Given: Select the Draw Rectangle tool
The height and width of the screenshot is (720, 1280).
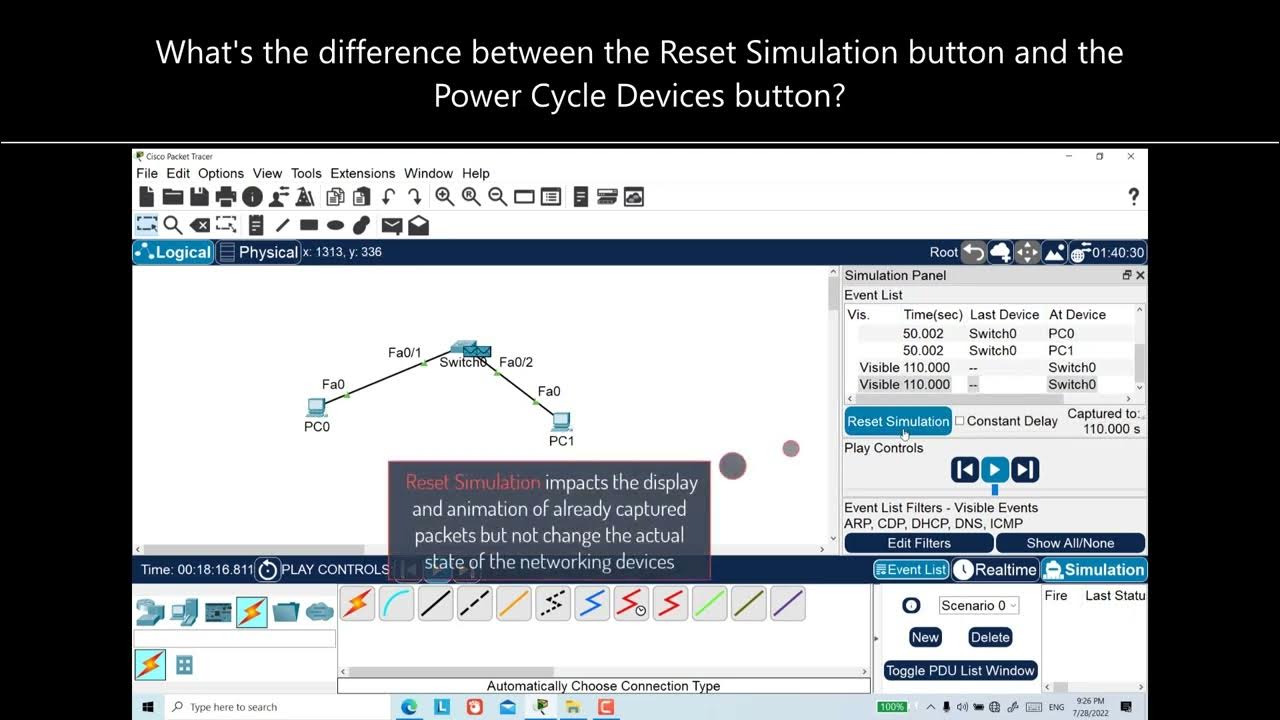Looking at the screenshot, I should pyautogui.click(x=309, y=225).
